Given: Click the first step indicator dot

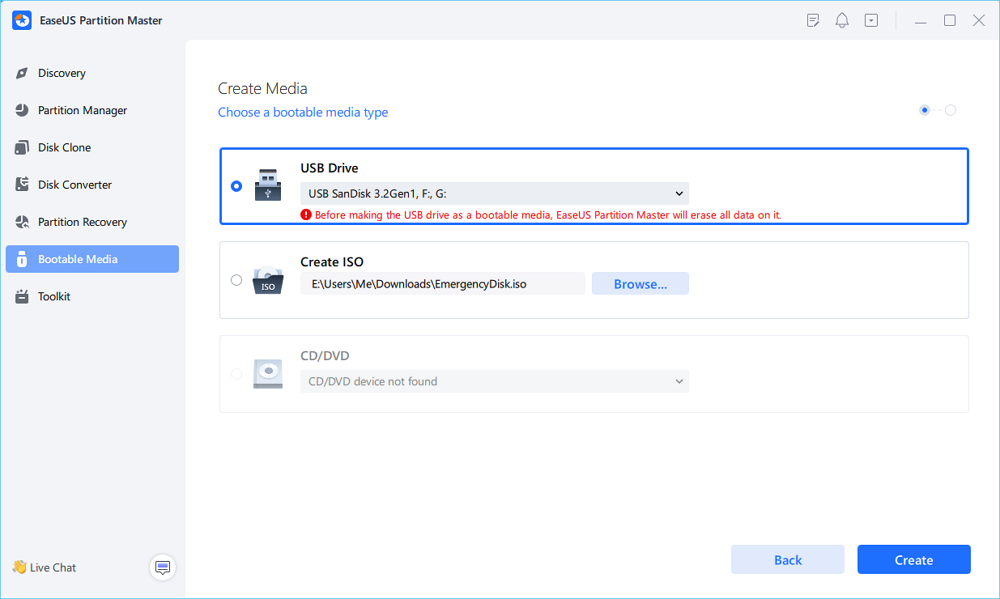Looking at the screenshot, I should coord(924,110).
